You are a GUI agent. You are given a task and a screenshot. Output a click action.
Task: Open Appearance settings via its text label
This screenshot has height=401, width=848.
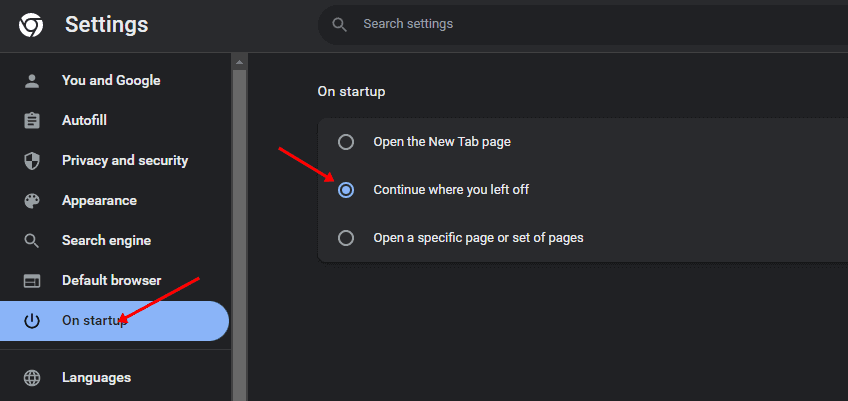coord(99,201)
